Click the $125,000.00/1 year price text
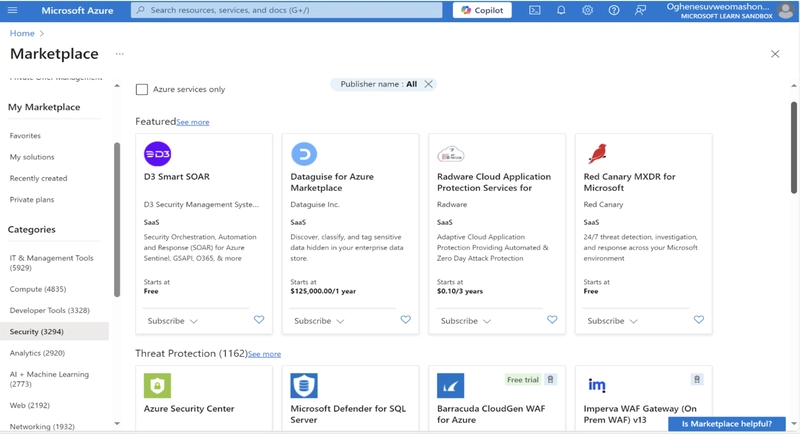Image resolution: width=800 pixels, height=434 pixels. (323, 291)
